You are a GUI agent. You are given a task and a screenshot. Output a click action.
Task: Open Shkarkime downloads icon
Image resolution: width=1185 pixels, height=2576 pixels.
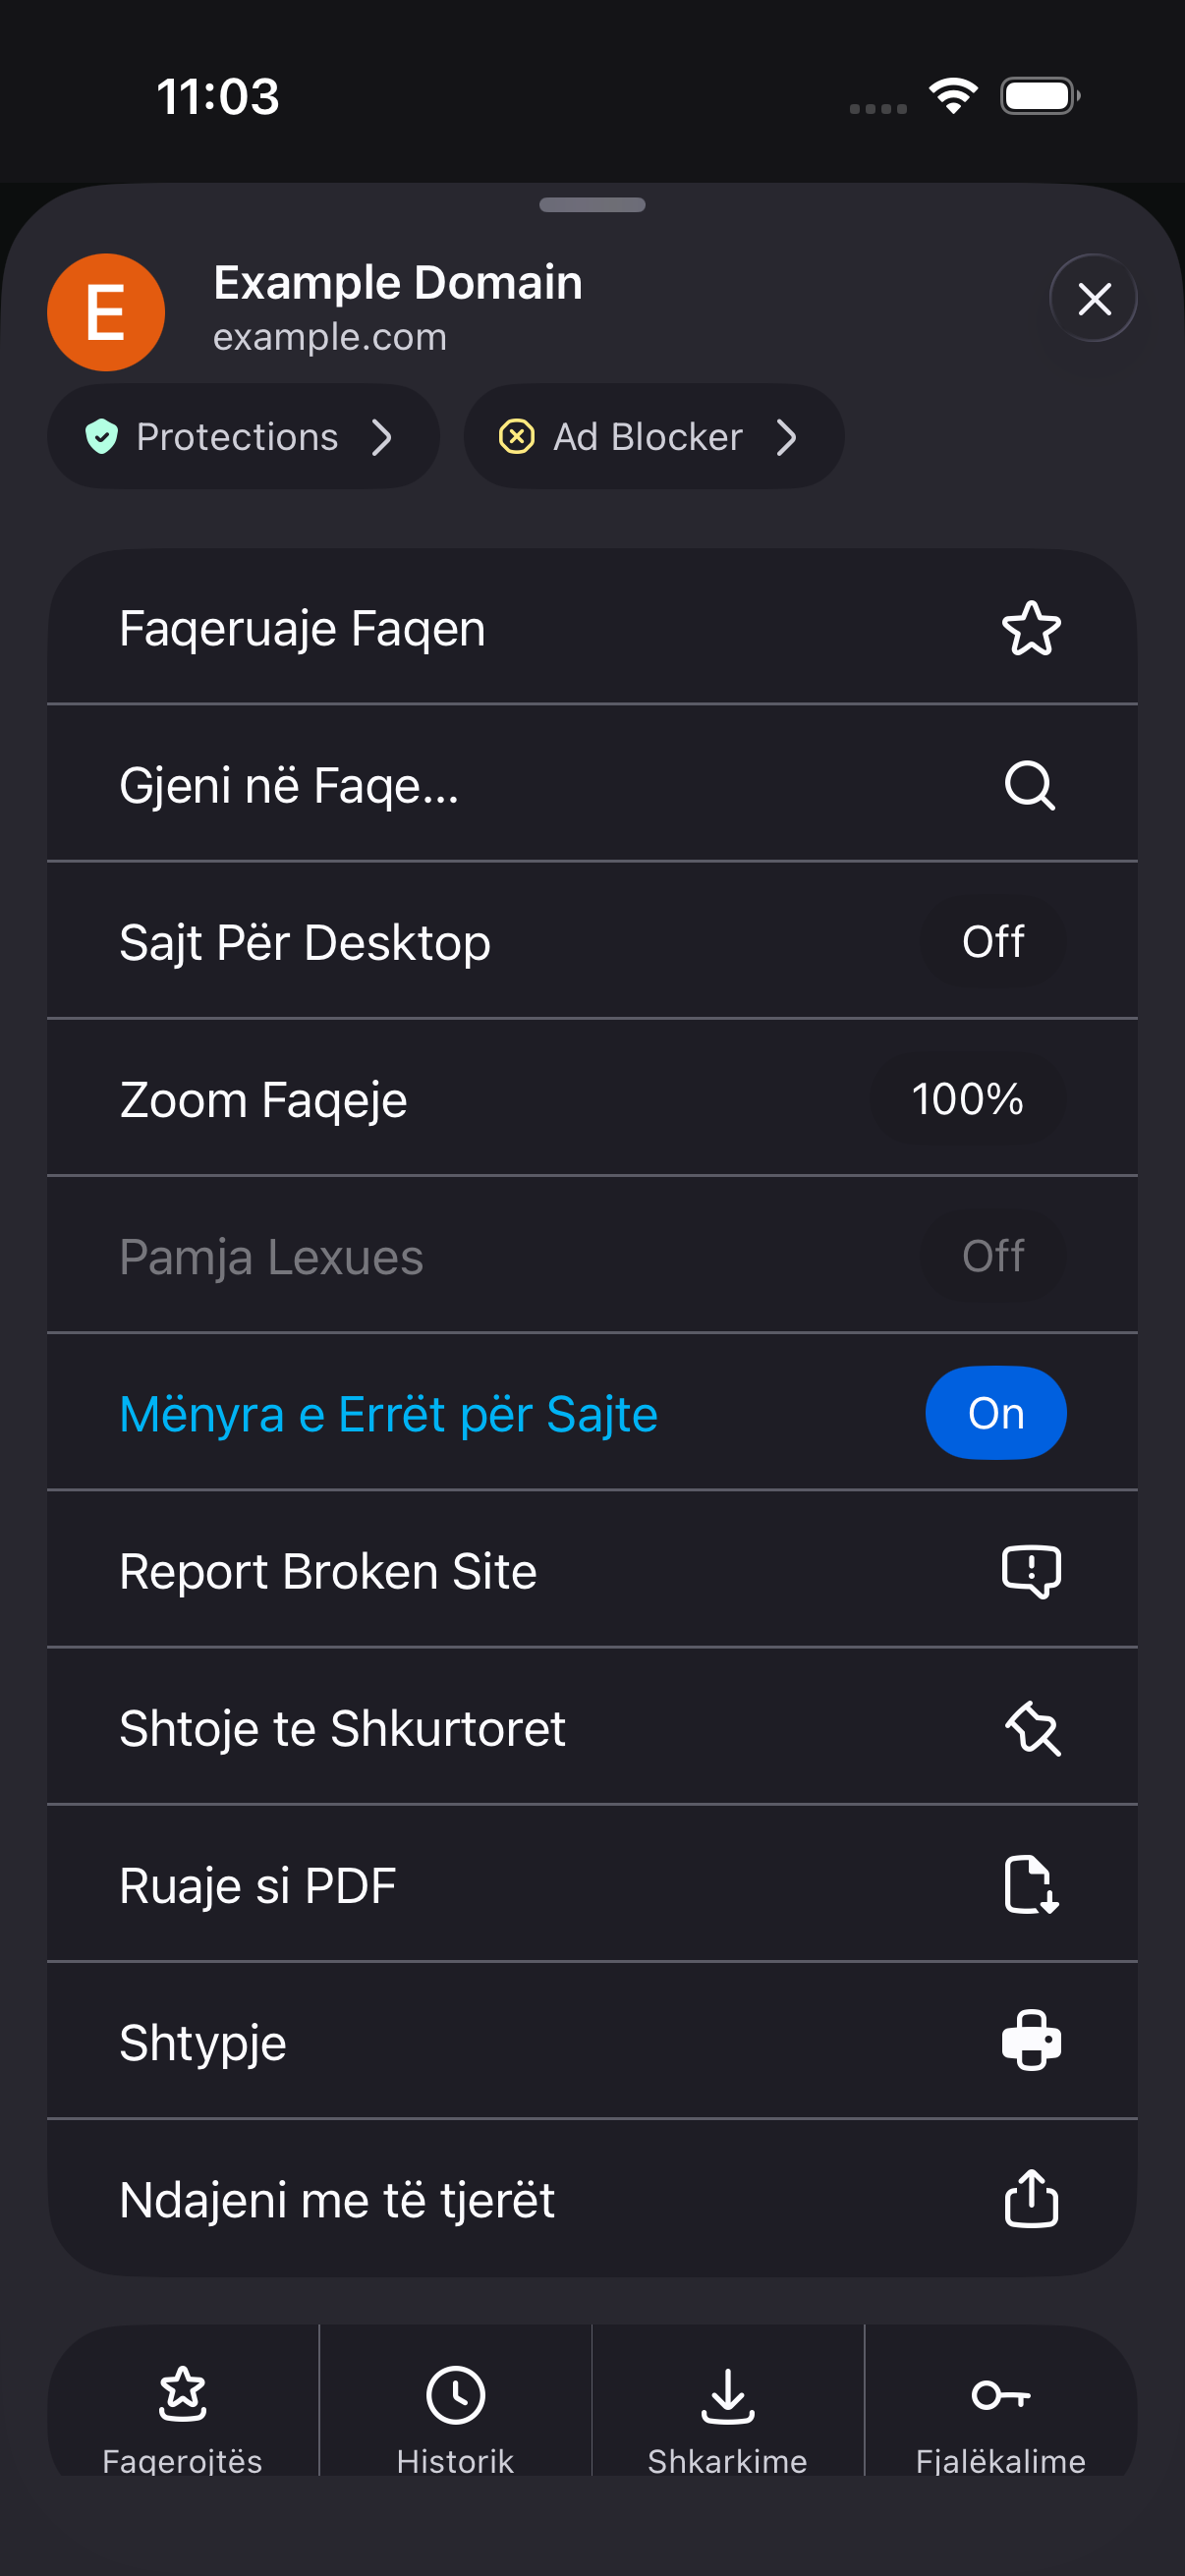[x=727, y=2396]
